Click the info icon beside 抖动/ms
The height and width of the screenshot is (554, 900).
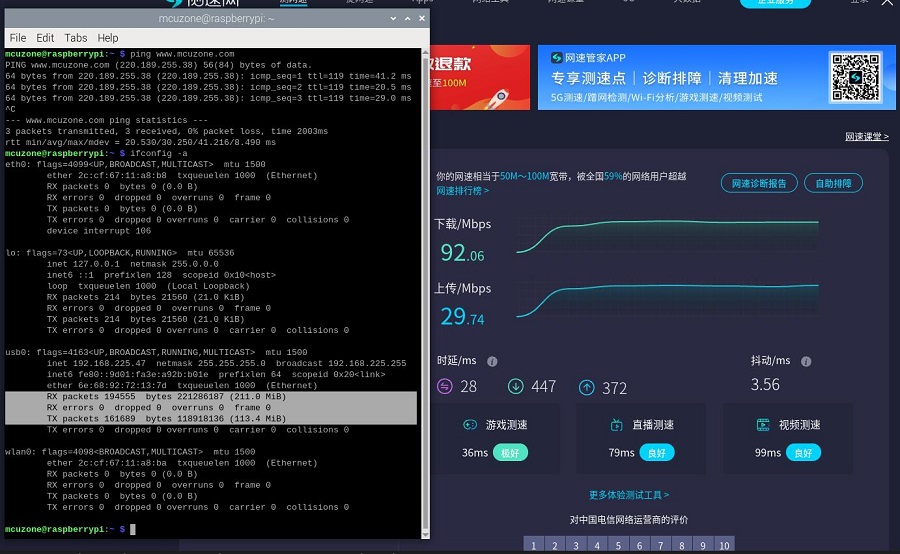click(x=806, y=362)
